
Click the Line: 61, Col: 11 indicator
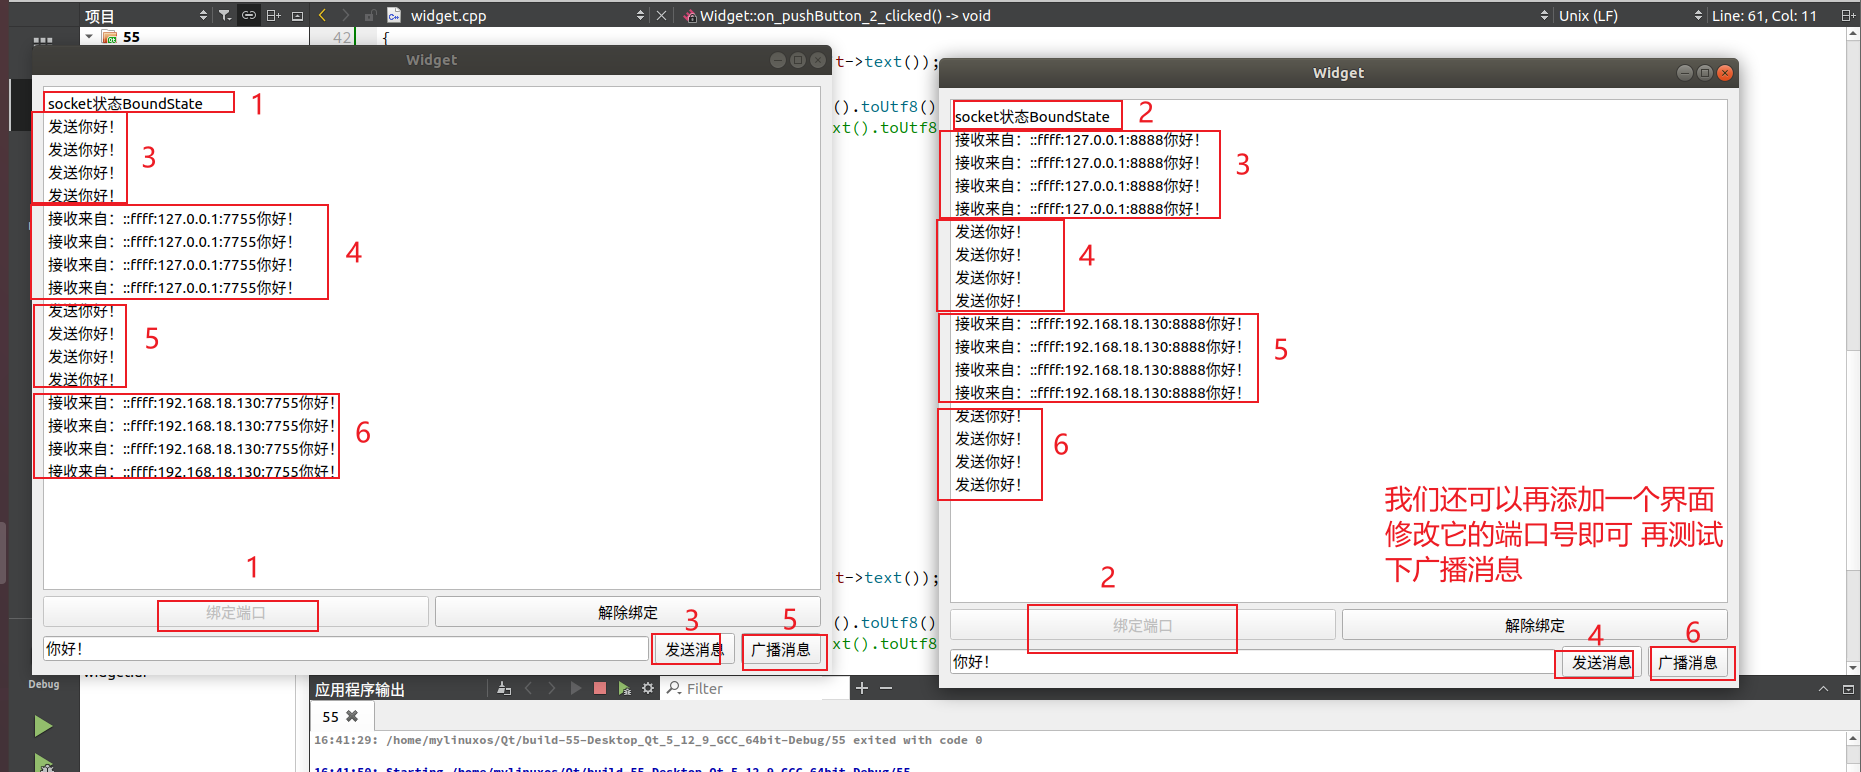point(1764,15)
